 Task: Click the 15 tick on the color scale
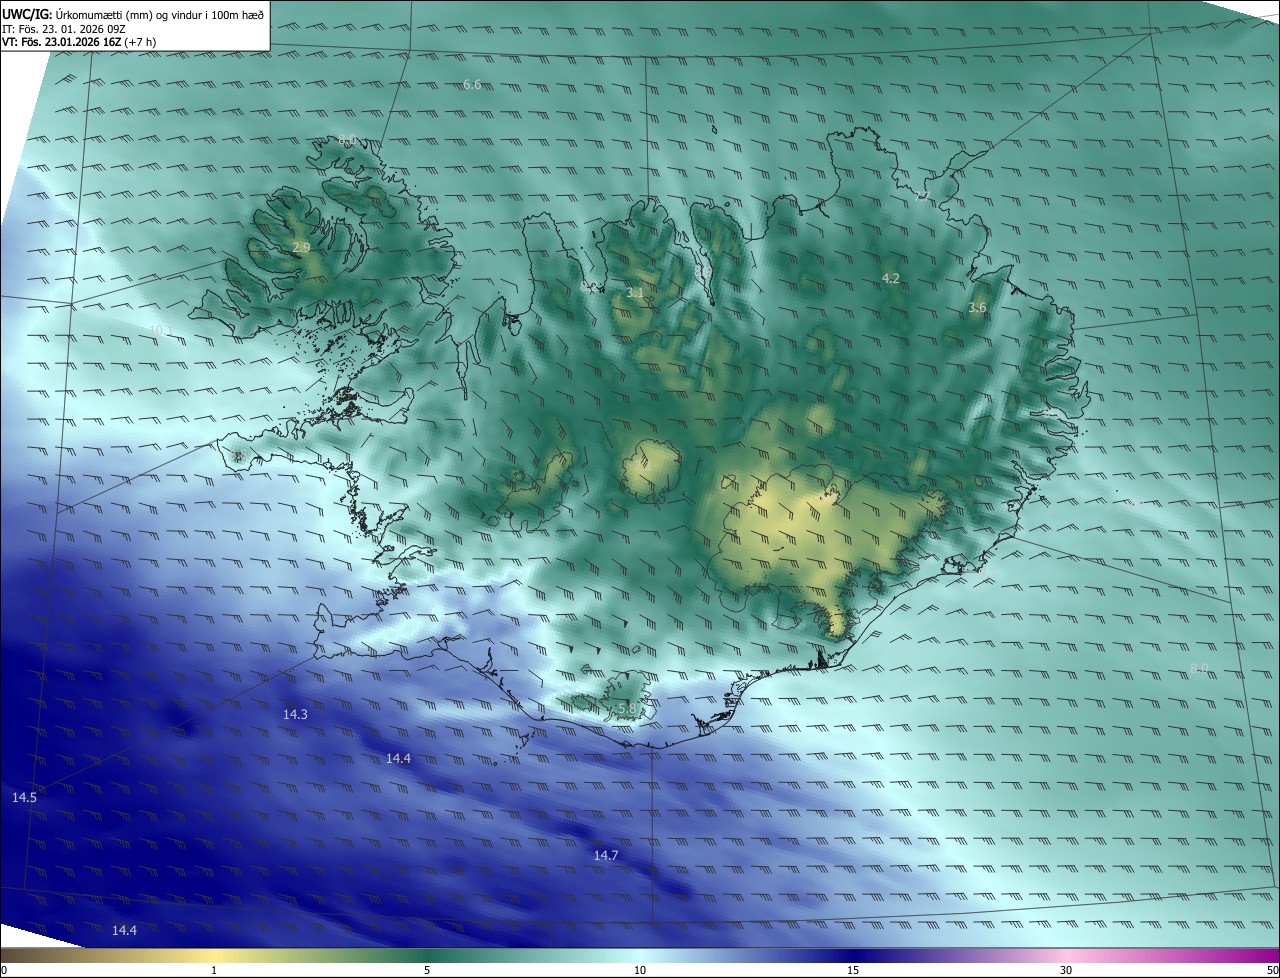853,971
